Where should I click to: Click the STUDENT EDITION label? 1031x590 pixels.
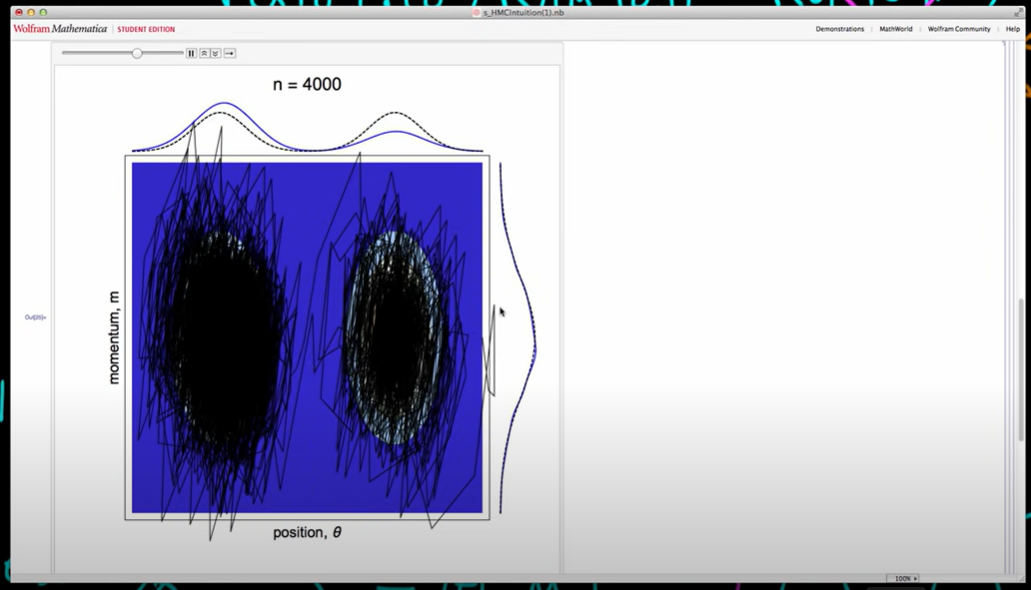146,29
